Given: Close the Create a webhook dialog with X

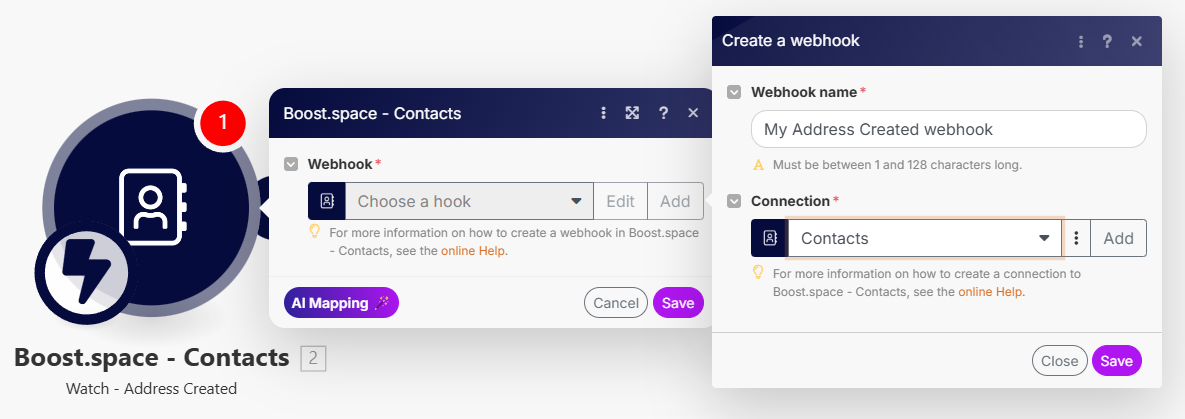Looking at the screenshot, I should (1136, 41).
